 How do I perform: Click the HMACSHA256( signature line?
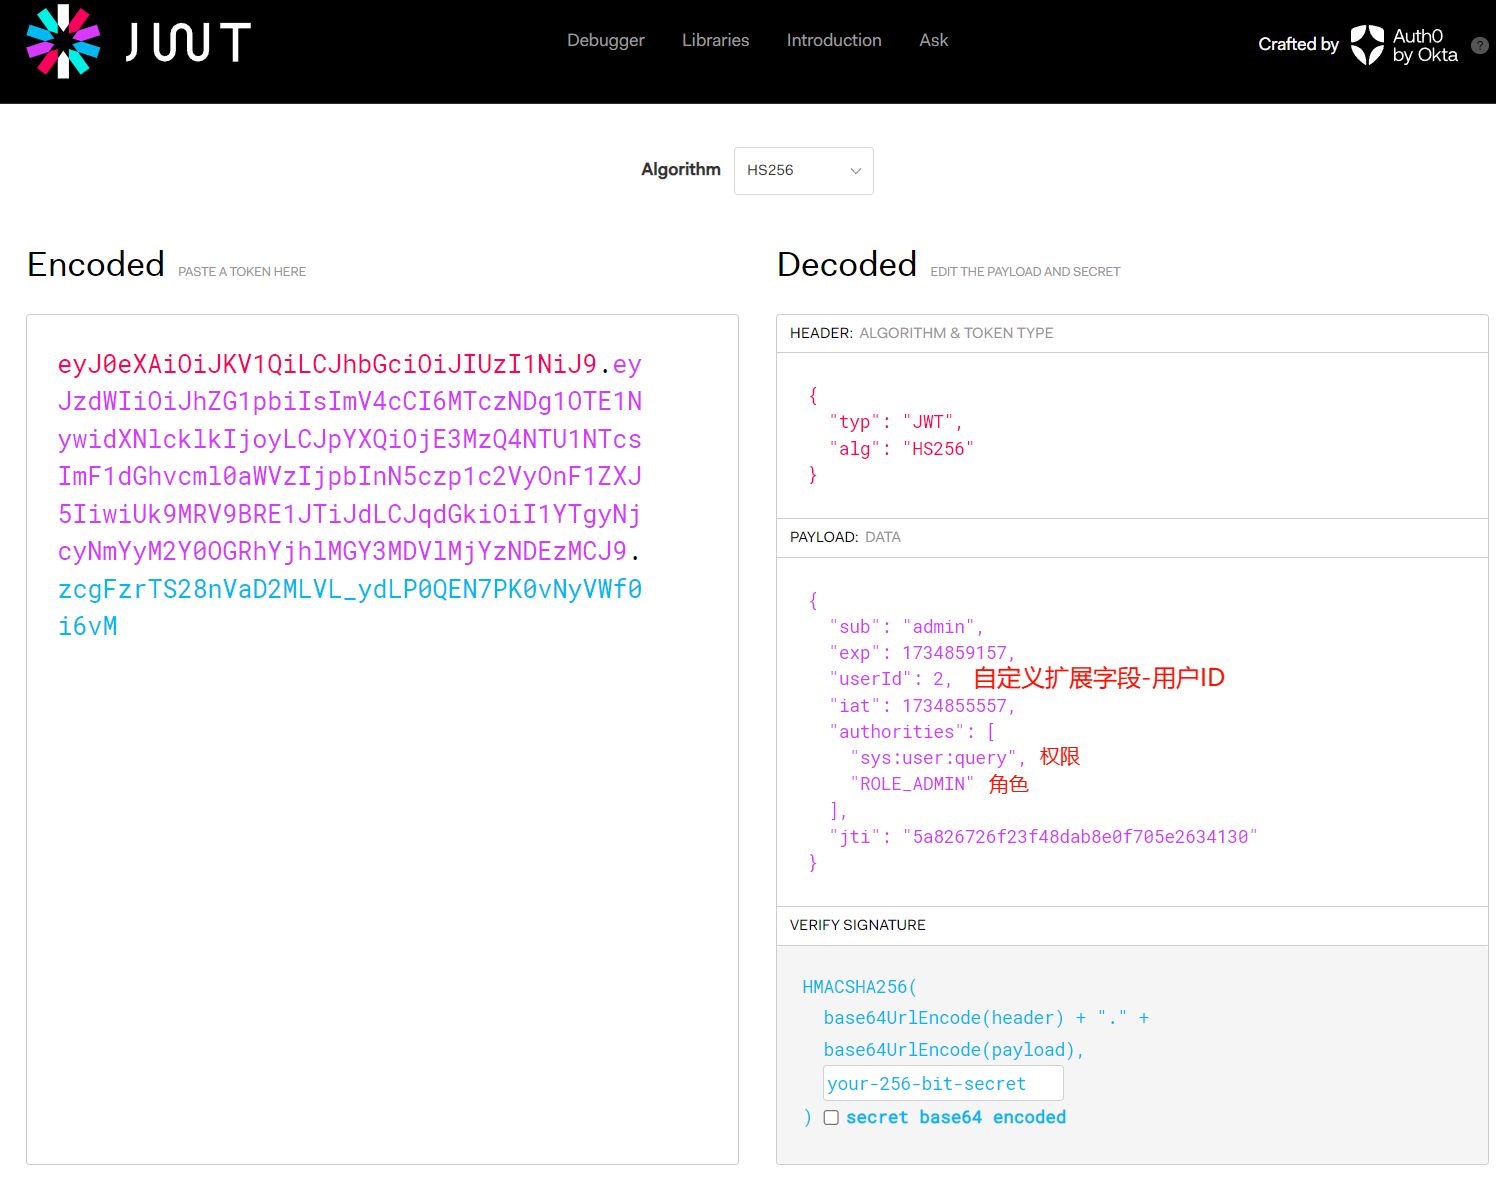point(860,987)
